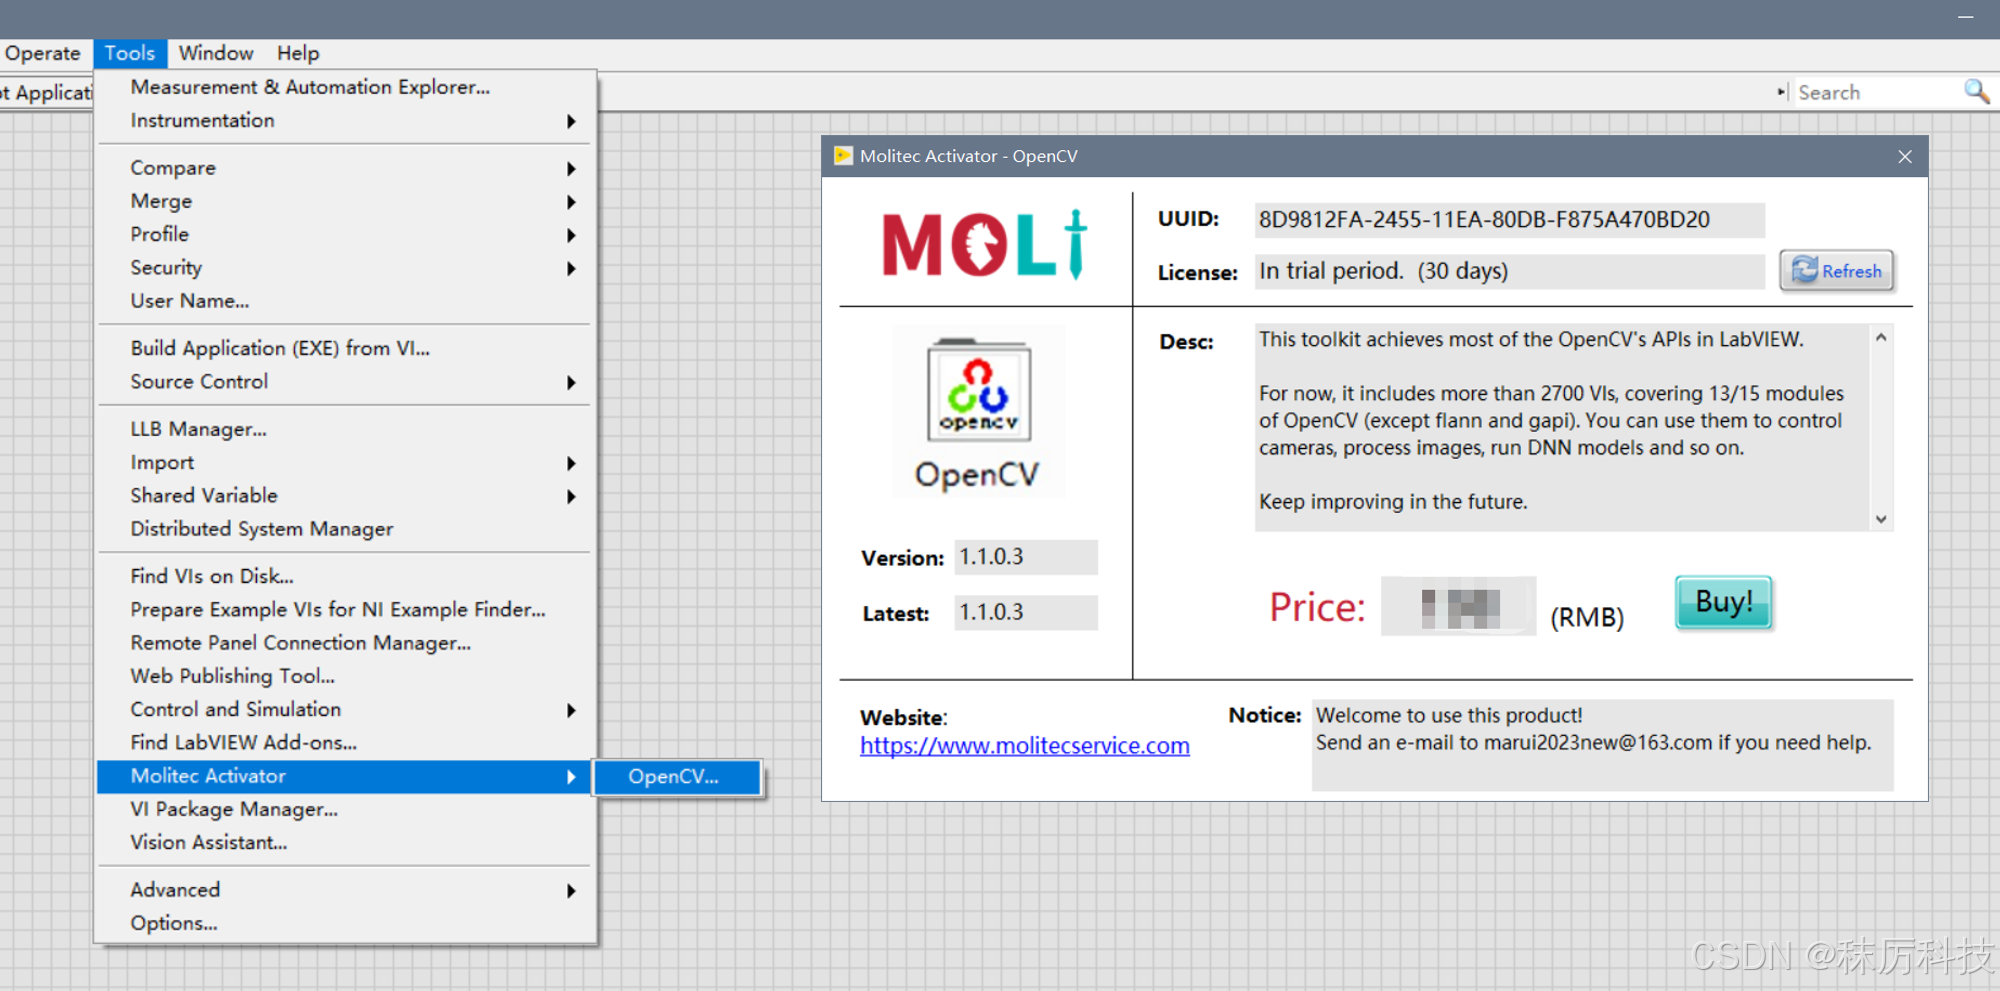Open Distributed System Manager
This screenshot has width=2000, height=991.
pos(346,528)
